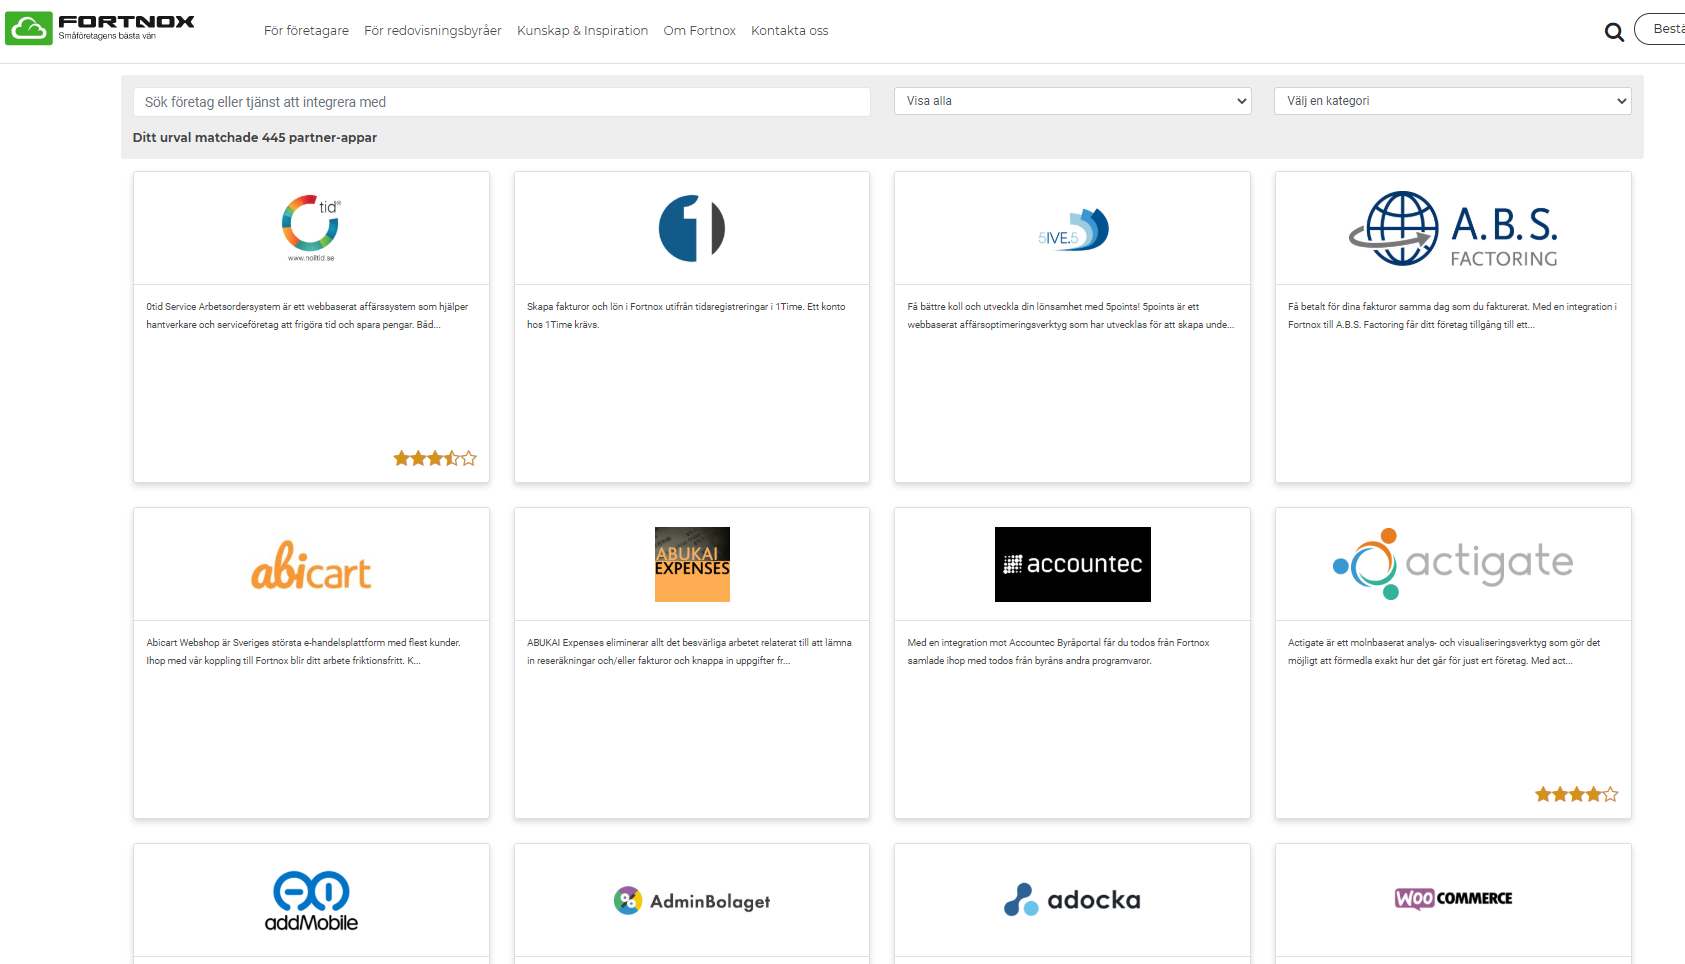Image resolution: width=1685 pixels, height=964 pixels.
Task: Open the actigate logo
Action: 1453,564
